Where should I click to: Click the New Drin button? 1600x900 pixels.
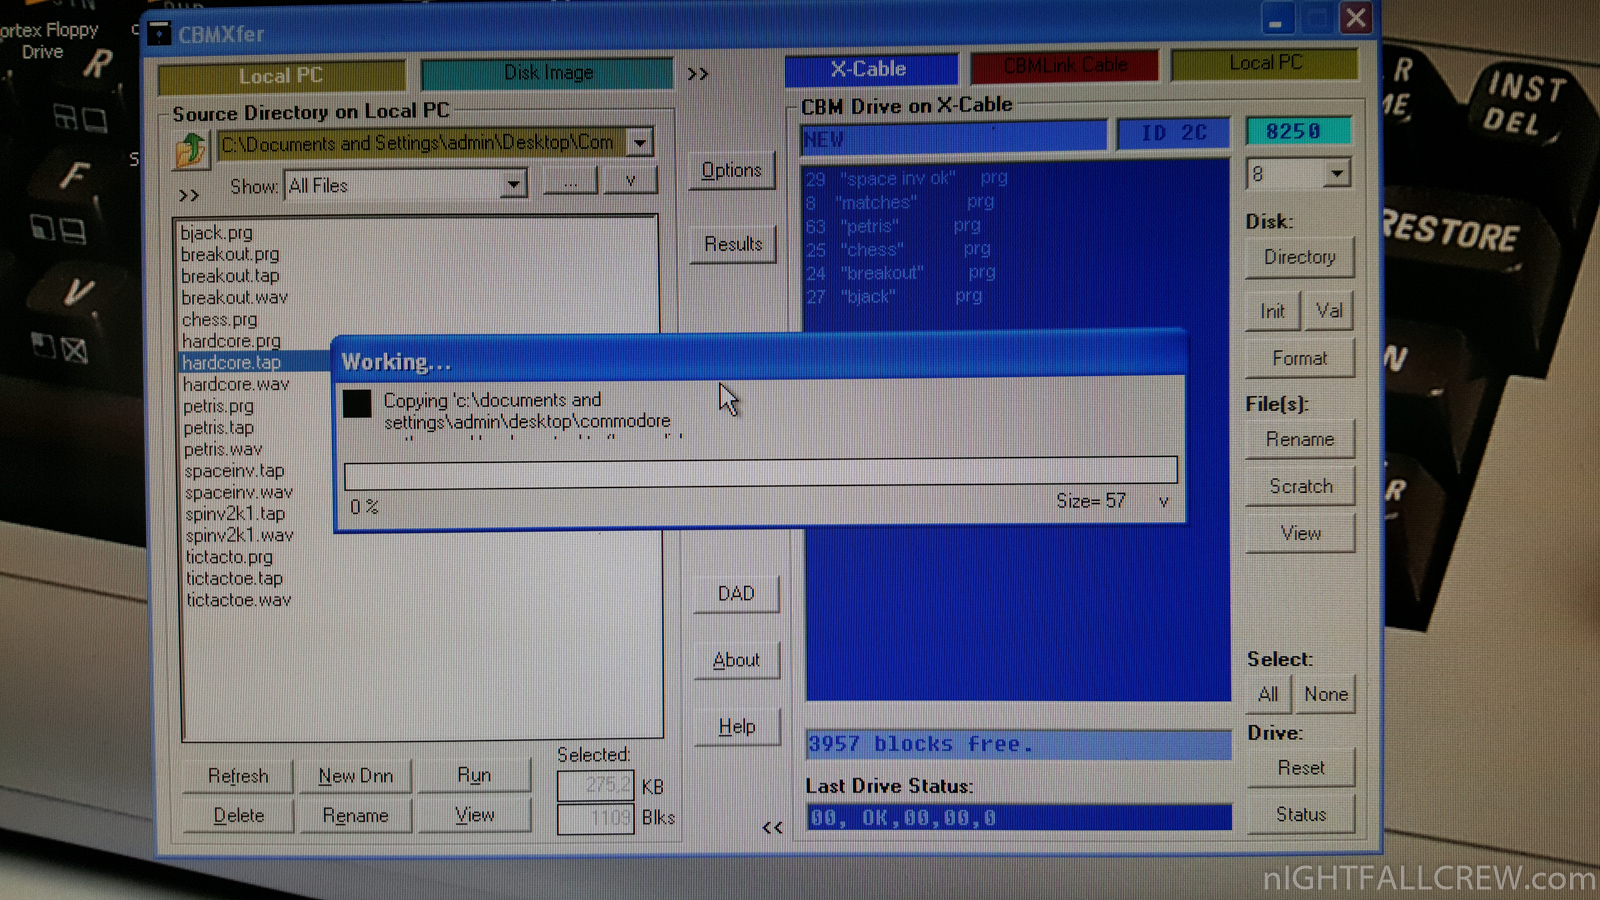coord(355,776)
